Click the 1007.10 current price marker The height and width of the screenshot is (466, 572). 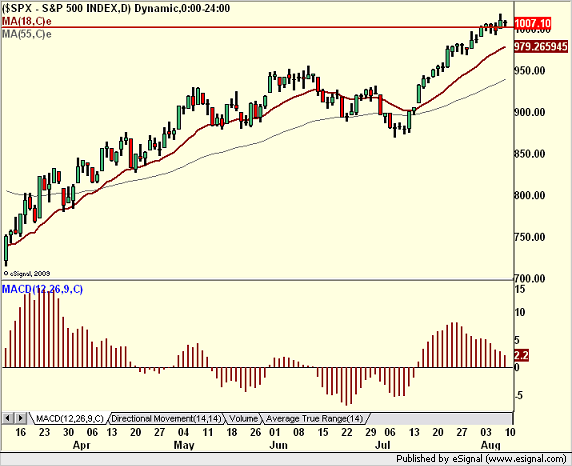click(532, 23)
